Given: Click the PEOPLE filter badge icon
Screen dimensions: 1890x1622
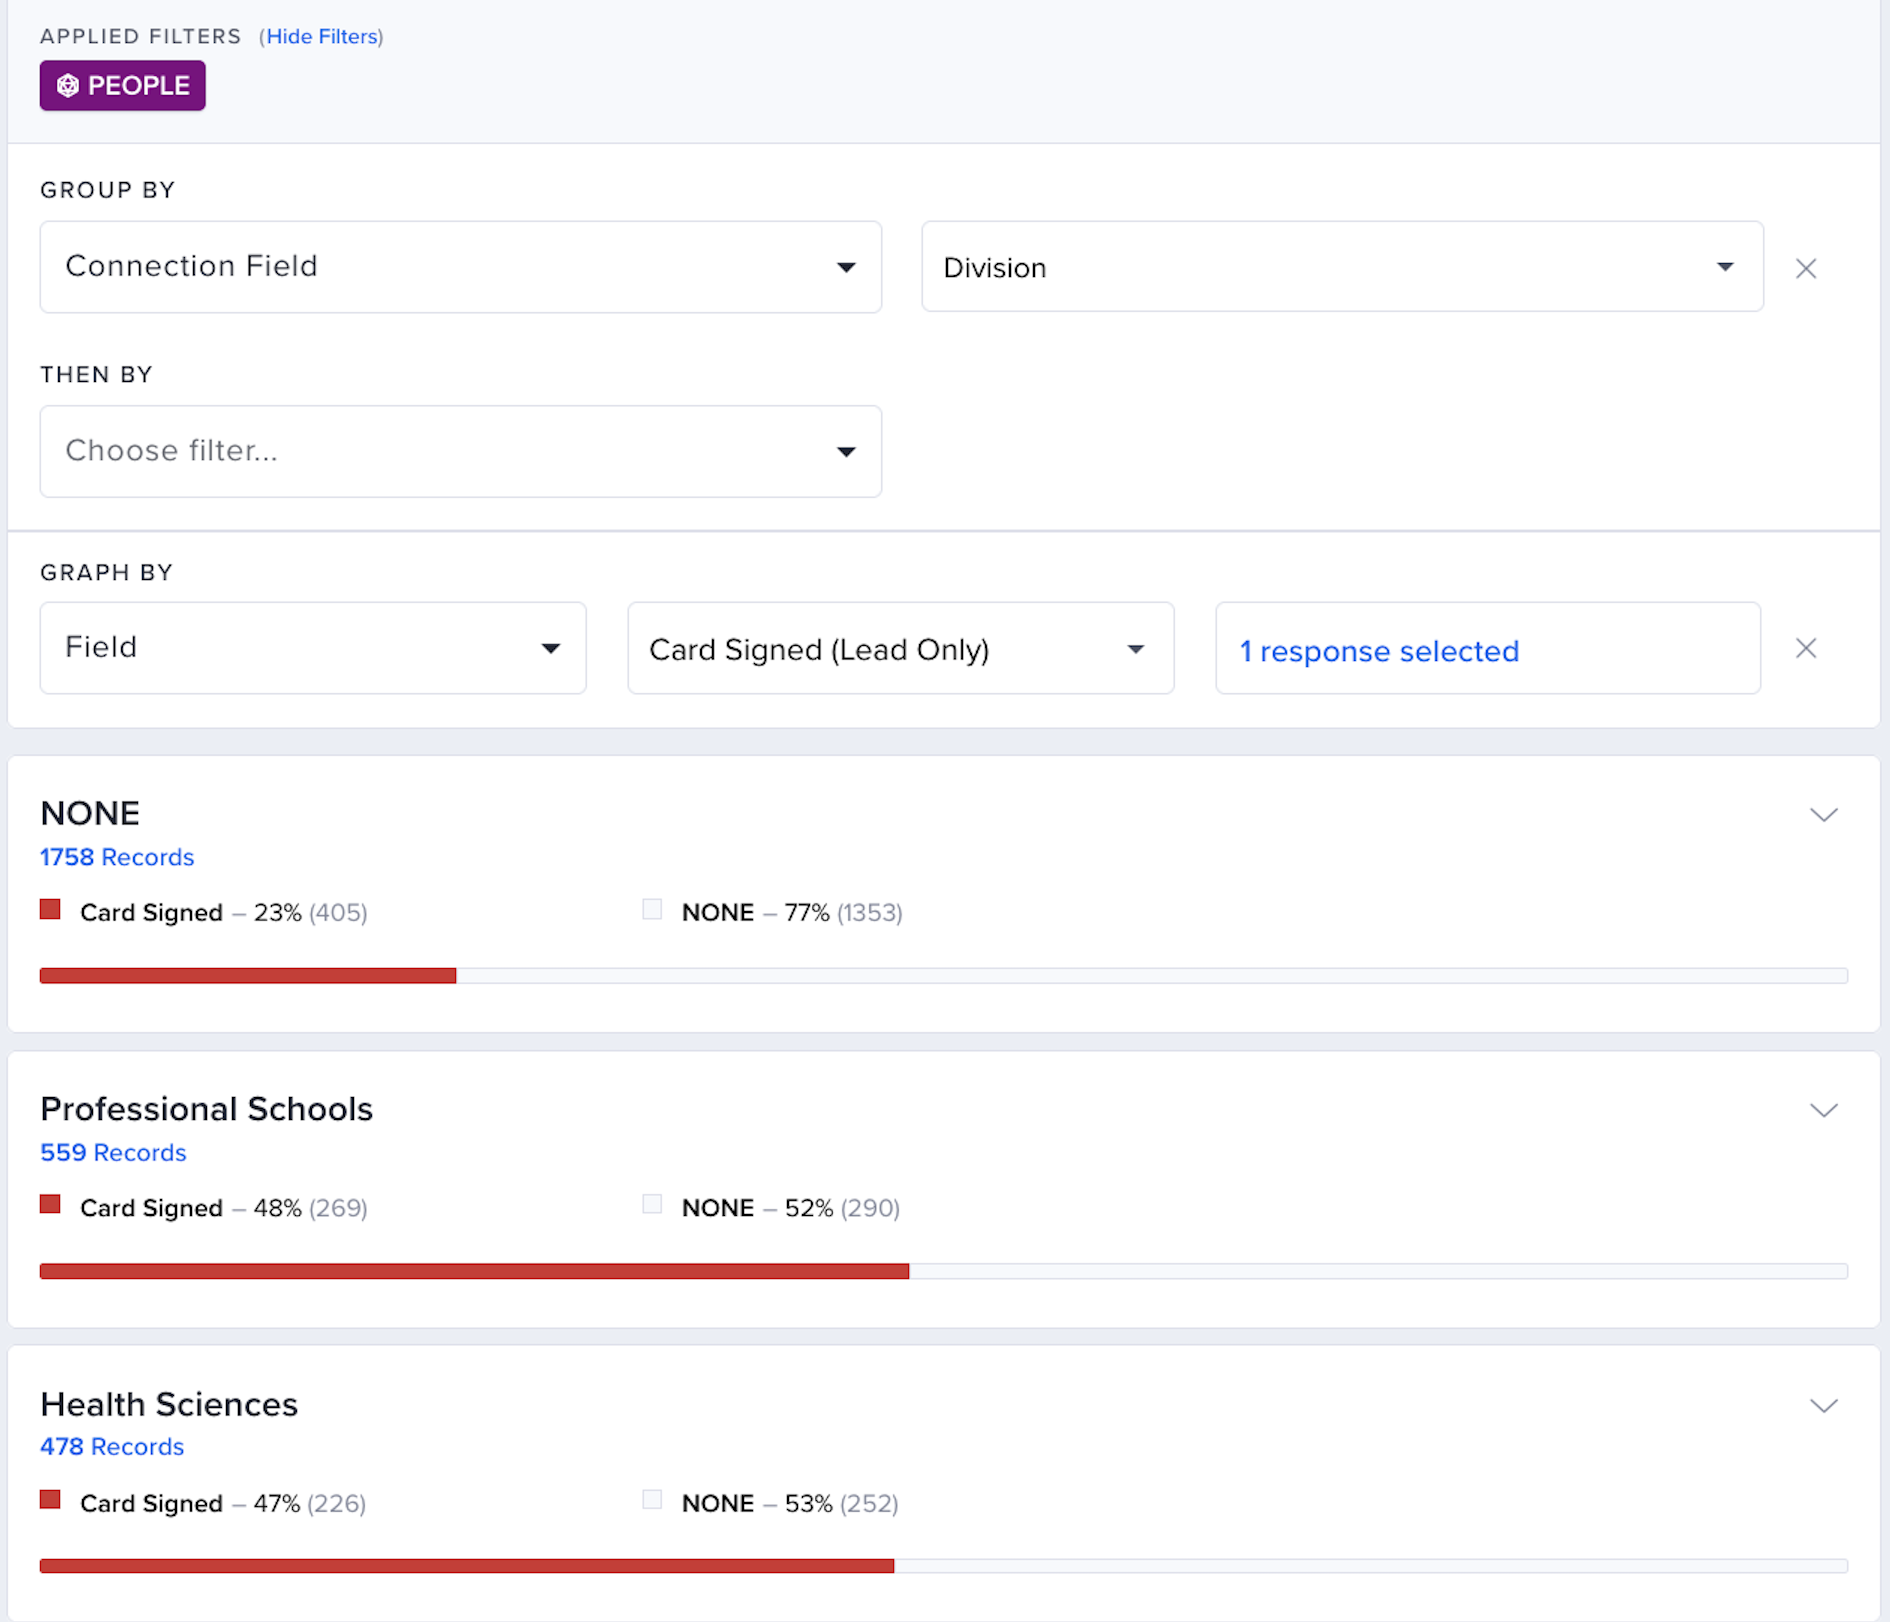Looking at the screenshot, I should coord(67,86).
